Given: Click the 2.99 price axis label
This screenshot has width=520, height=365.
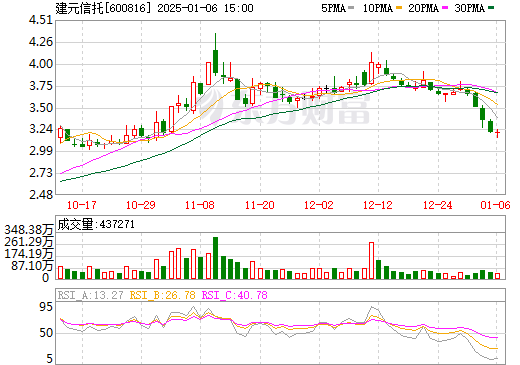Looking at the screenshot, I should (x=41, y=151).
